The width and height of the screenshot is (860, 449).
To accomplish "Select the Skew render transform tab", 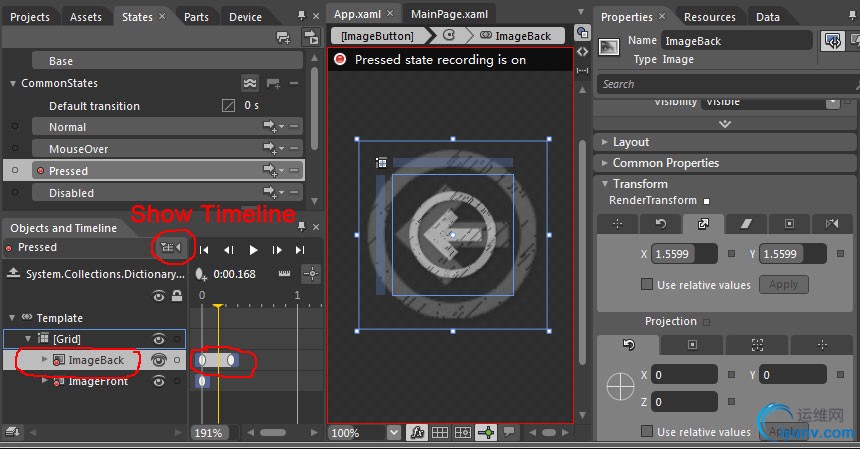I will (x=746, y=224).
